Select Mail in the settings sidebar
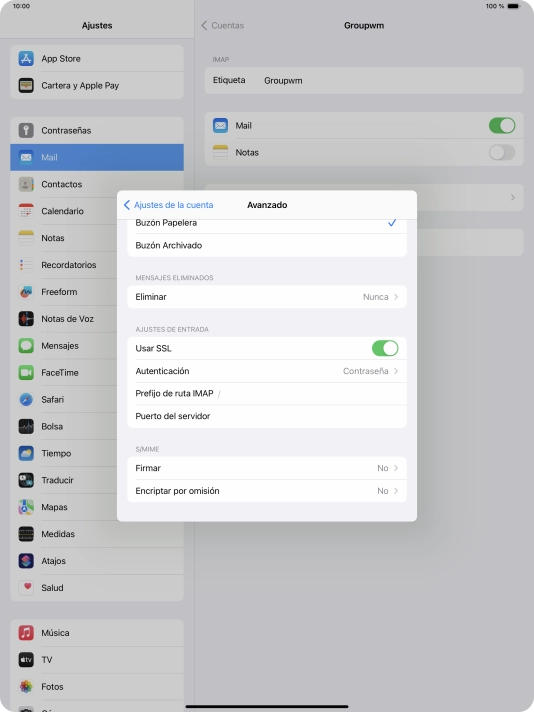This screenshot has height=712, width=534. click(x=97, y=157)
